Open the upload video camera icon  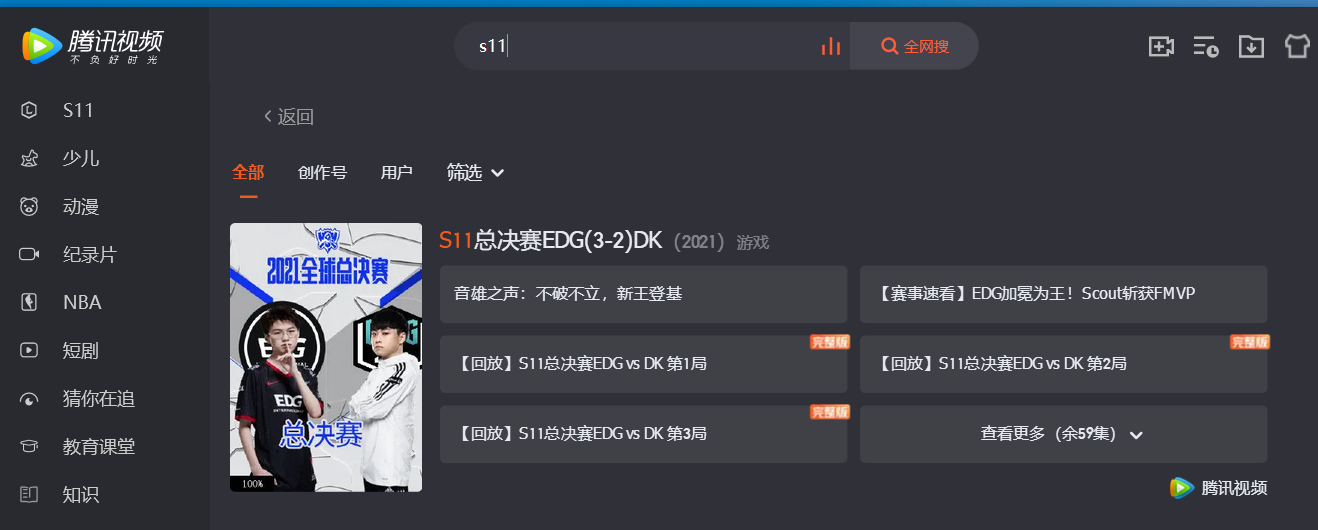(1161, 46)
